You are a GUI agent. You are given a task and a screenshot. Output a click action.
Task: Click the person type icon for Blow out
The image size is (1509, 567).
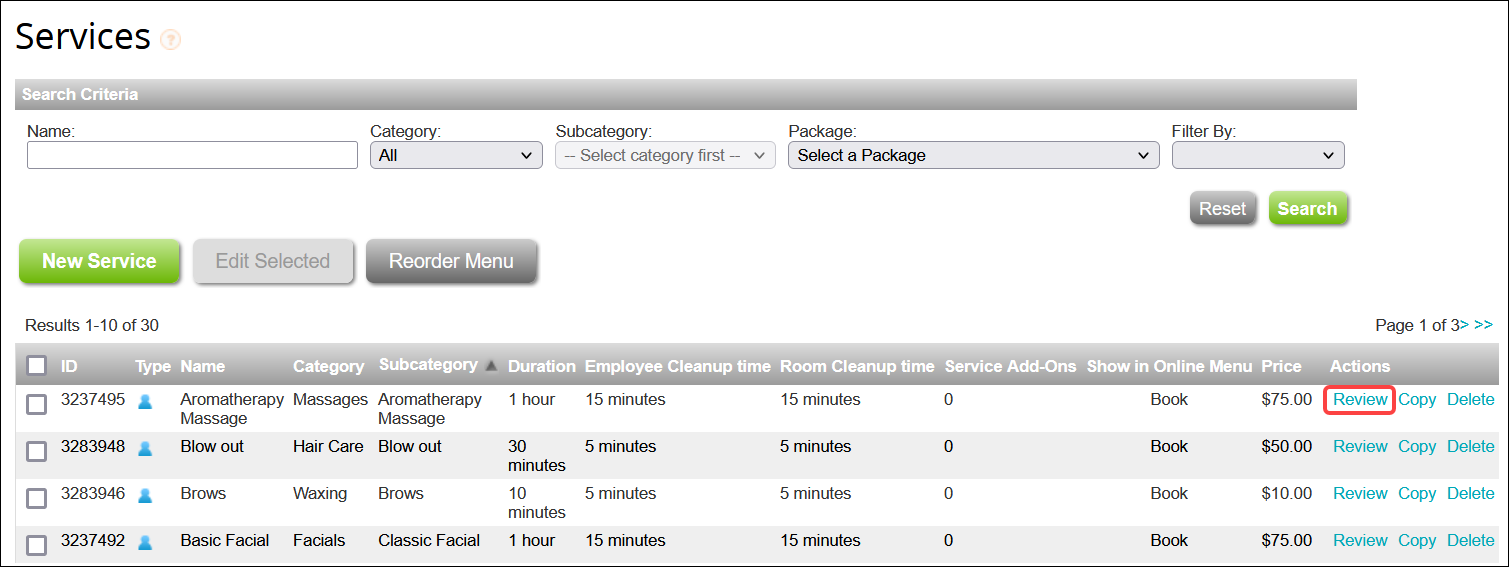(145, 448)
